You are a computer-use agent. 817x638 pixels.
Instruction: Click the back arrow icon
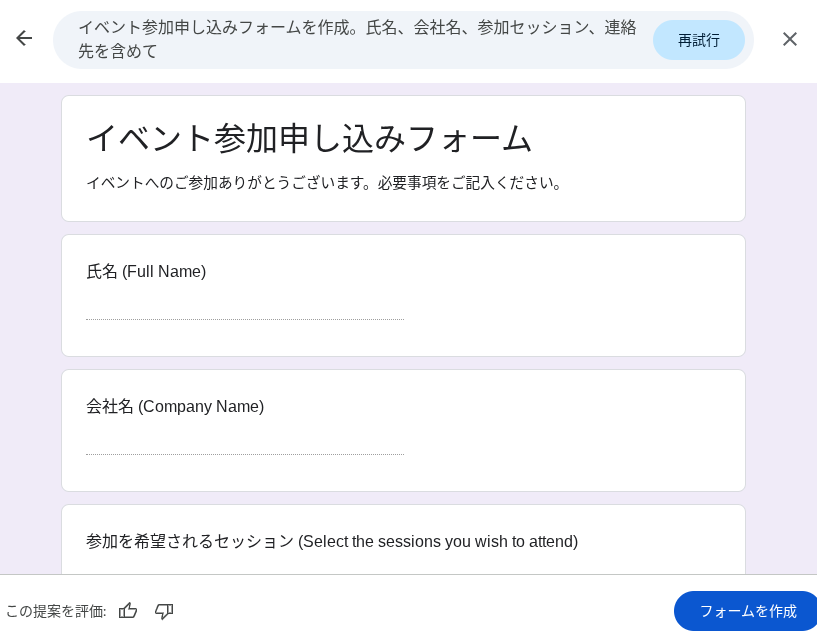(24, 39)
